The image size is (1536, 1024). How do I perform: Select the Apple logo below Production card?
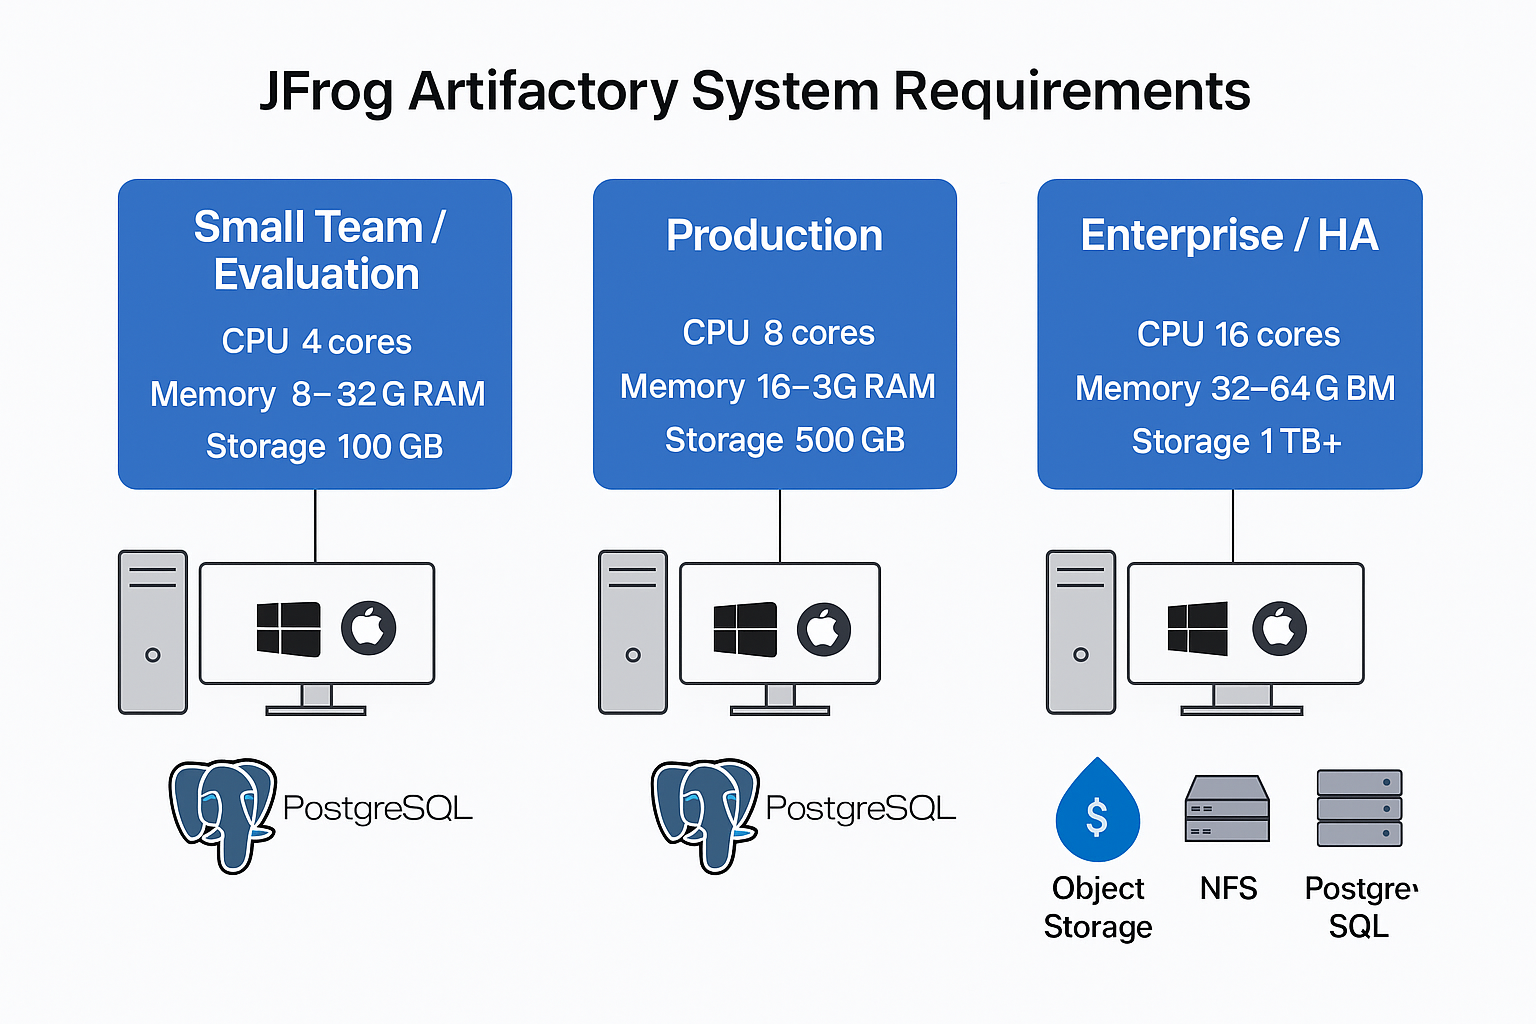[824, 629]
